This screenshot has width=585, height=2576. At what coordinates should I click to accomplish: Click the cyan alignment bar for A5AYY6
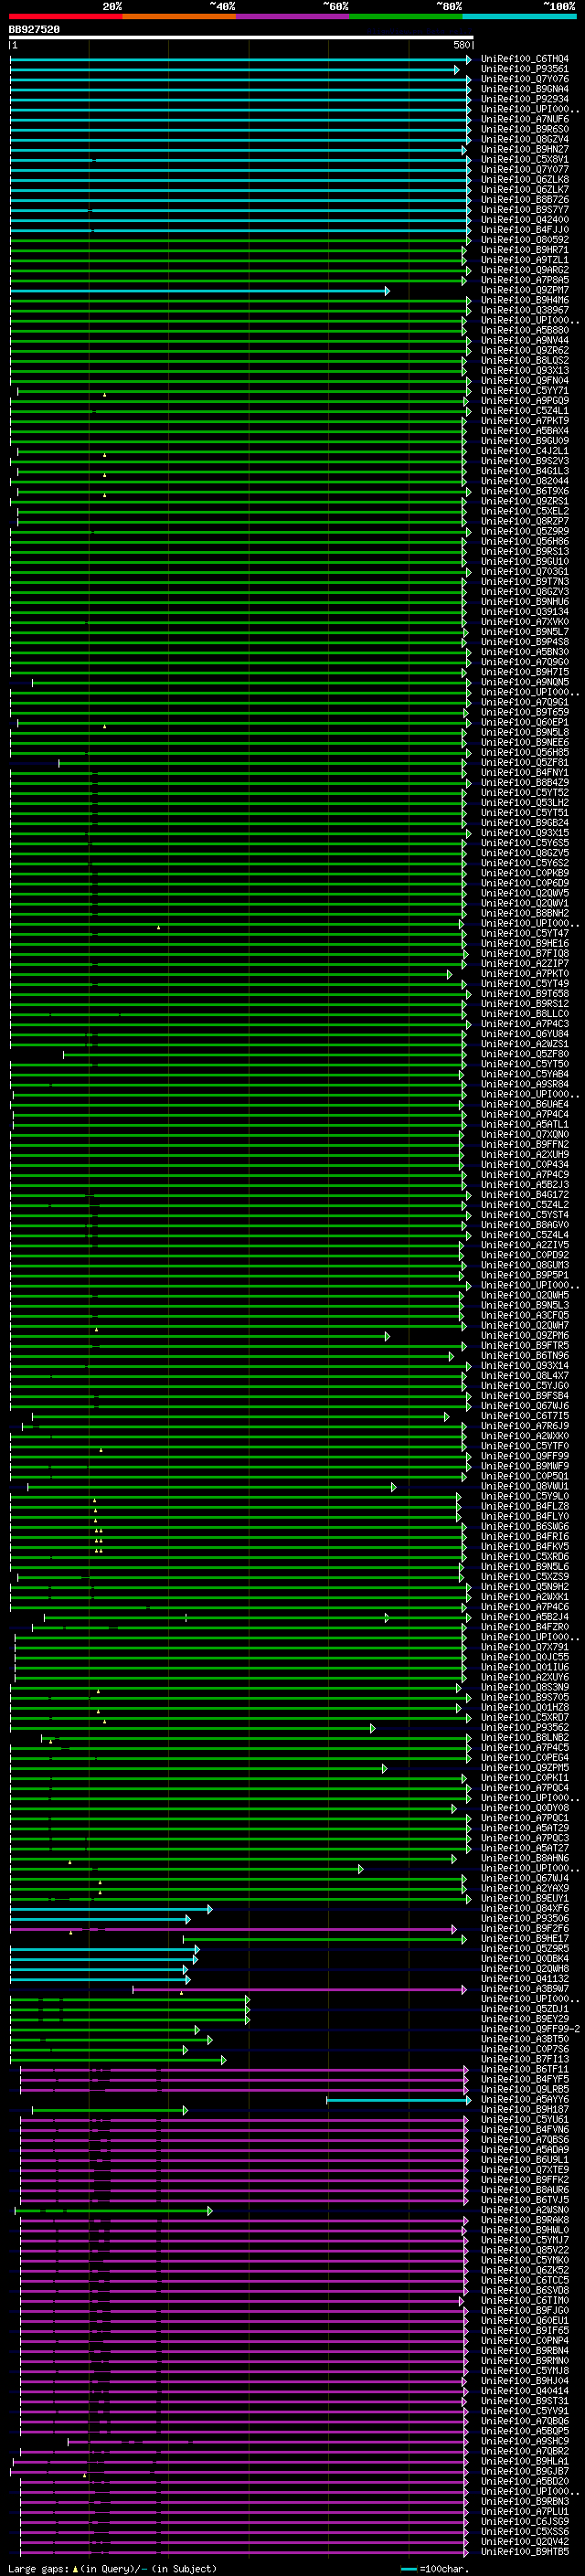click(398, 2100)
